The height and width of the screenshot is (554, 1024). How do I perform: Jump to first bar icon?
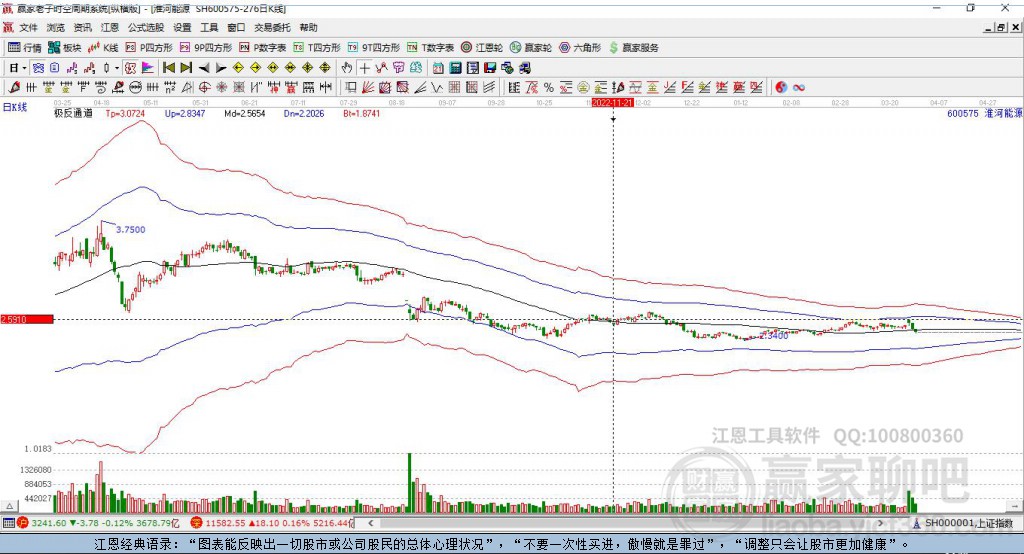(169, 68)
